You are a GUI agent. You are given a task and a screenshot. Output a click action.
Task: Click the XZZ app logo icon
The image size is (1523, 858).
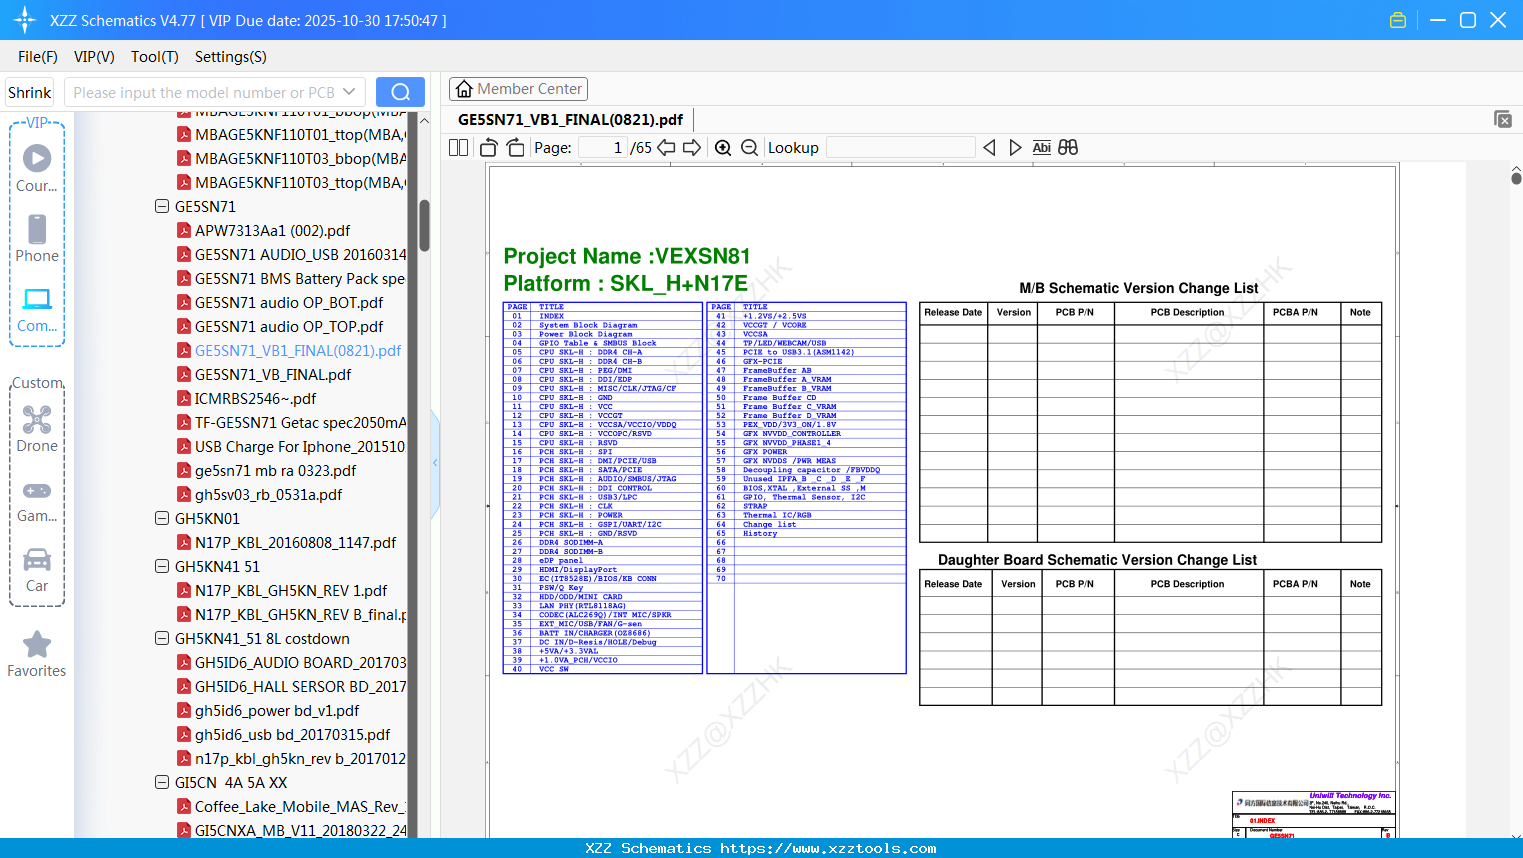coord(25,20)
